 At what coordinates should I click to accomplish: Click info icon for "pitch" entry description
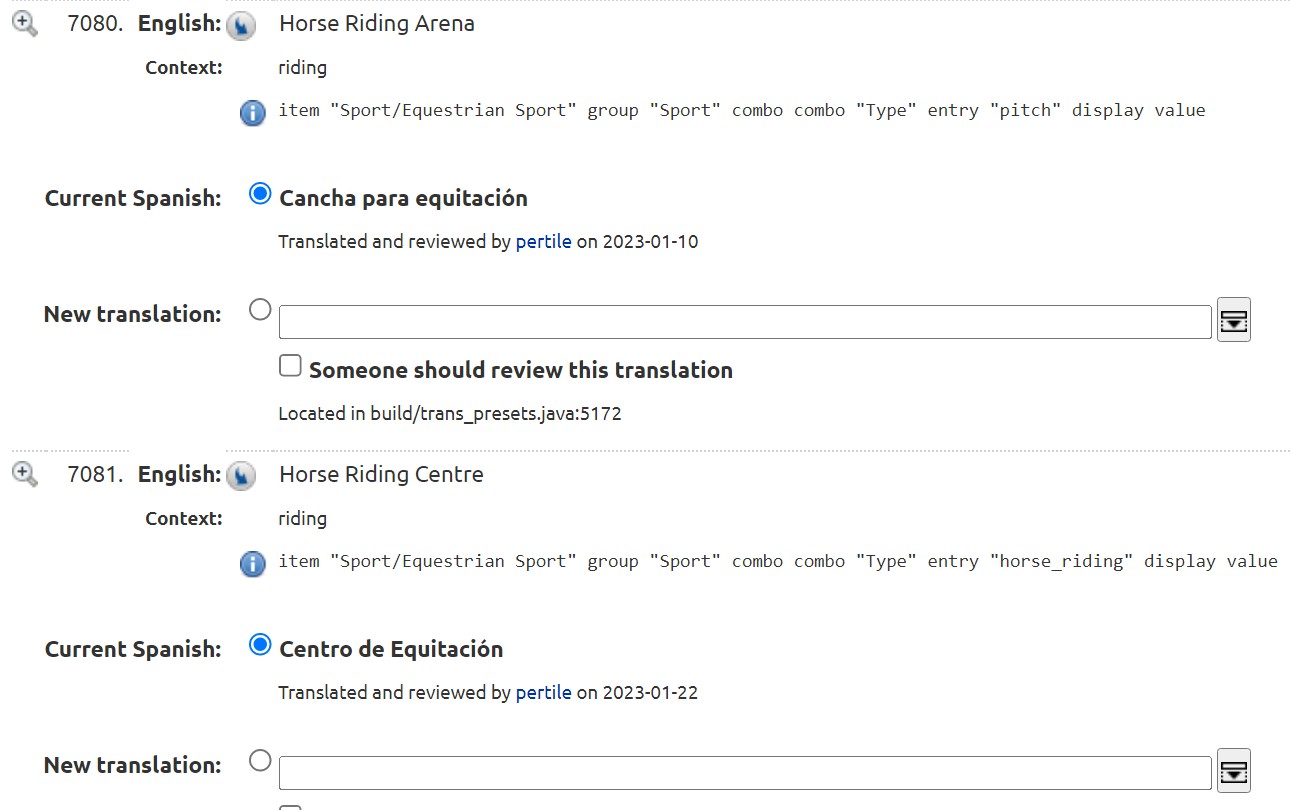click(253, 112)
